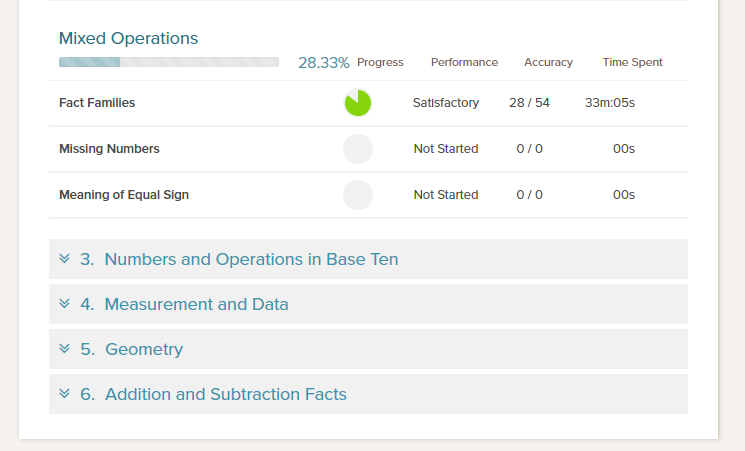Image resolution: width=745 pixels, height=451 pixels.
Task: Open the Fact Families topic
Action: click(x=97, y=103)
